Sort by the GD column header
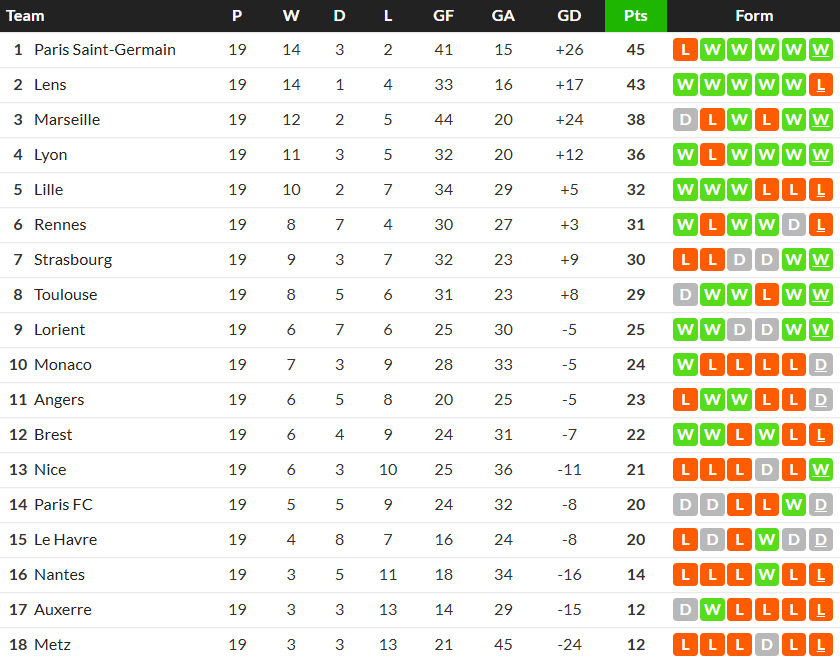 click(569, 16)
